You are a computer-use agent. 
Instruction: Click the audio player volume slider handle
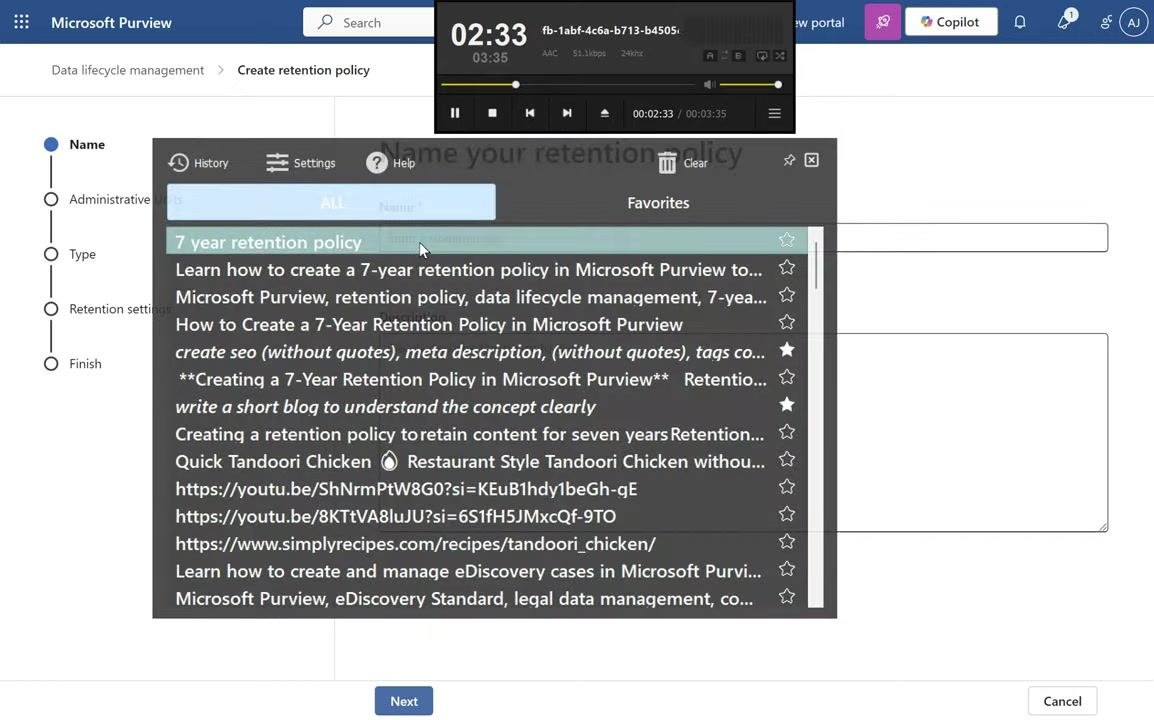[x=778, y=85]
